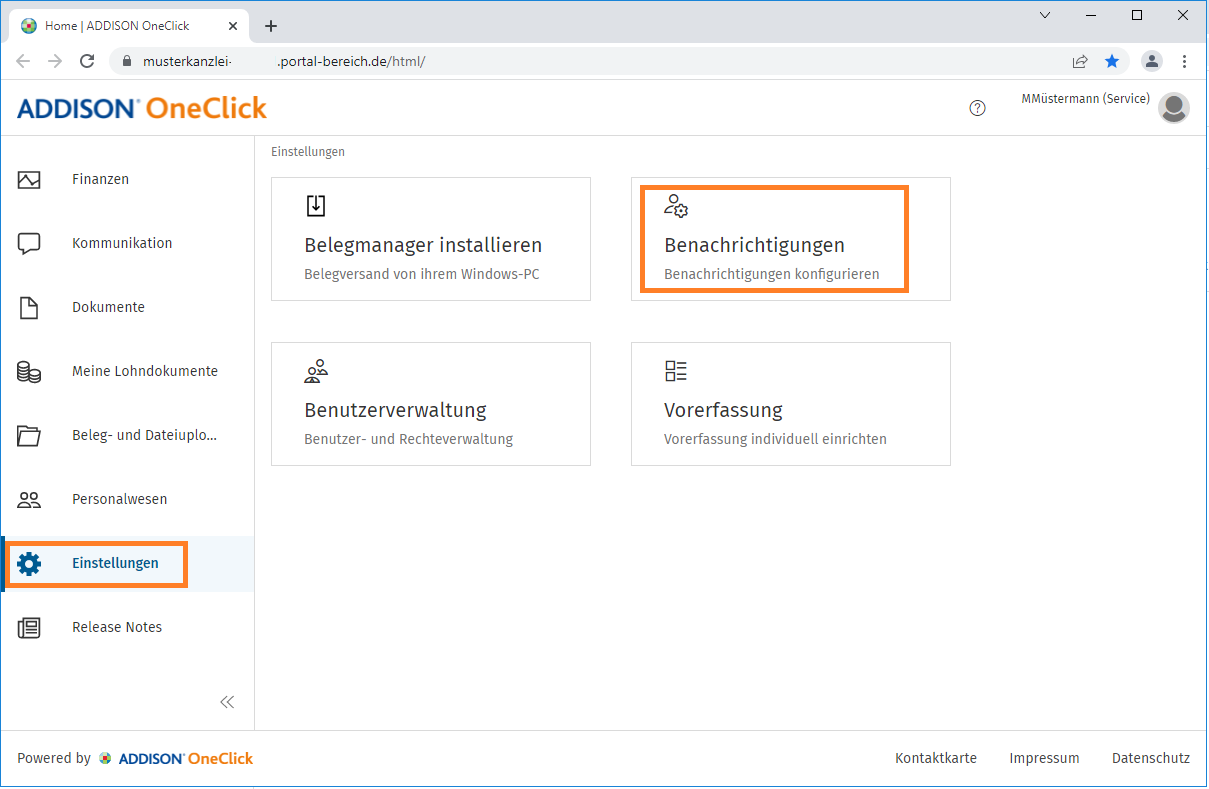Switch to the Home | ADDISON OneClick tab
The image size is (1209, 789).
click(x=131, y=26)
